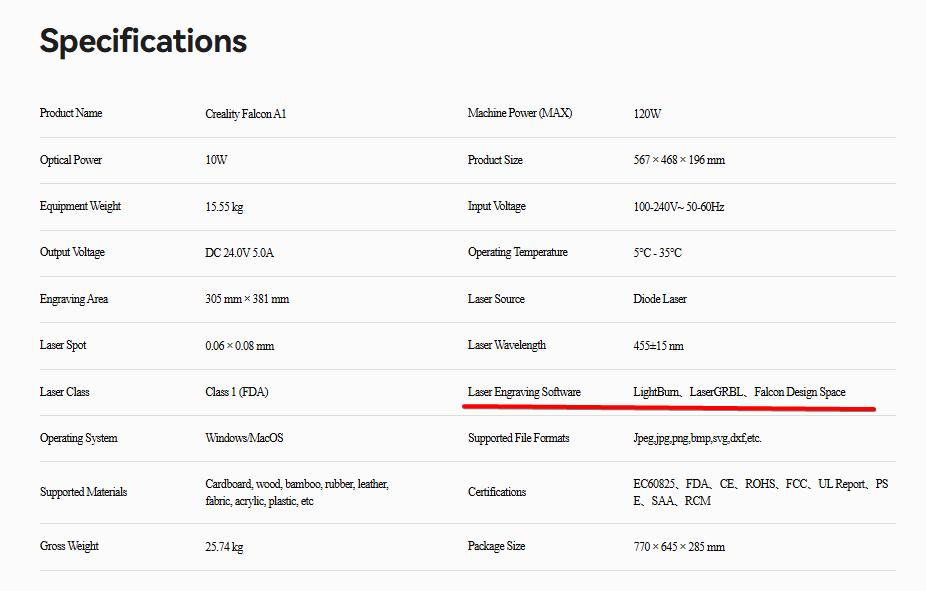
Task: Select the Optical Power 10W value
Action: (216, 160)
